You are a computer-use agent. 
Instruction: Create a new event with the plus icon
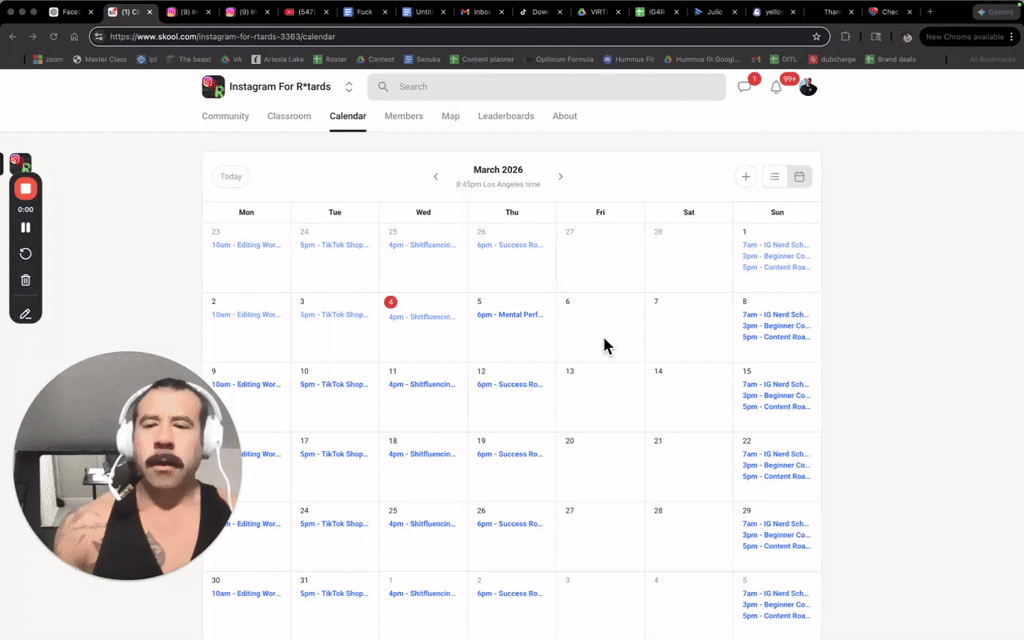pyautogui.click(x=746, y=176)
